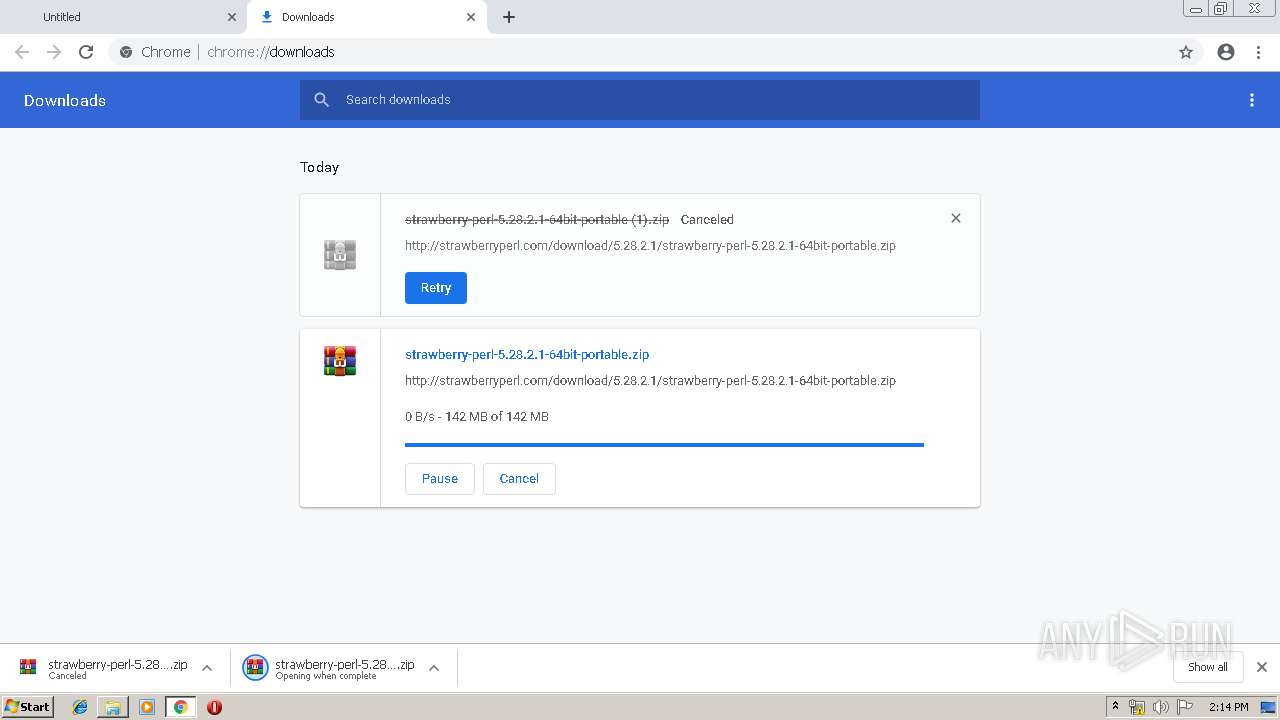
Task: Expand options for opening-when-complete shelf download
Action: click(434, 668)
